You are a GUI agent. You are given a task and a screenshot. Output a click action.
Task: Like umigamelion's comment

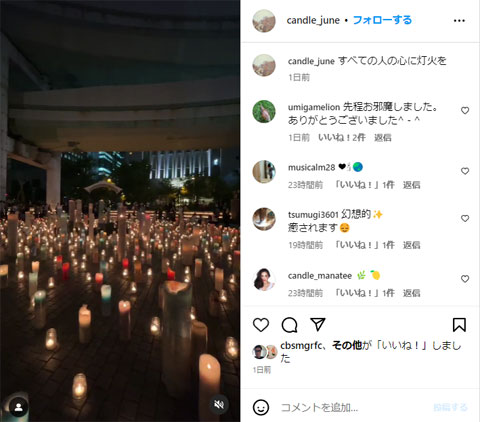coord(465,110)
